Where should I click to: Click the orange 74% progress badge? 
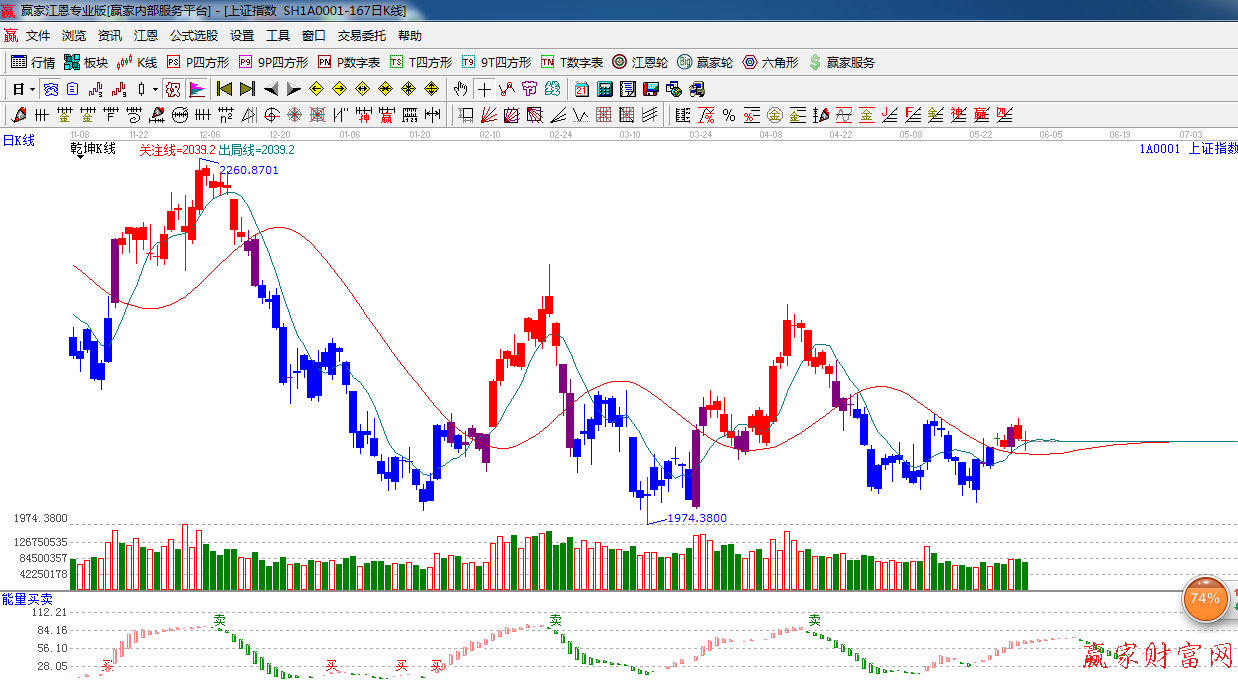(x=1205, y=599)
